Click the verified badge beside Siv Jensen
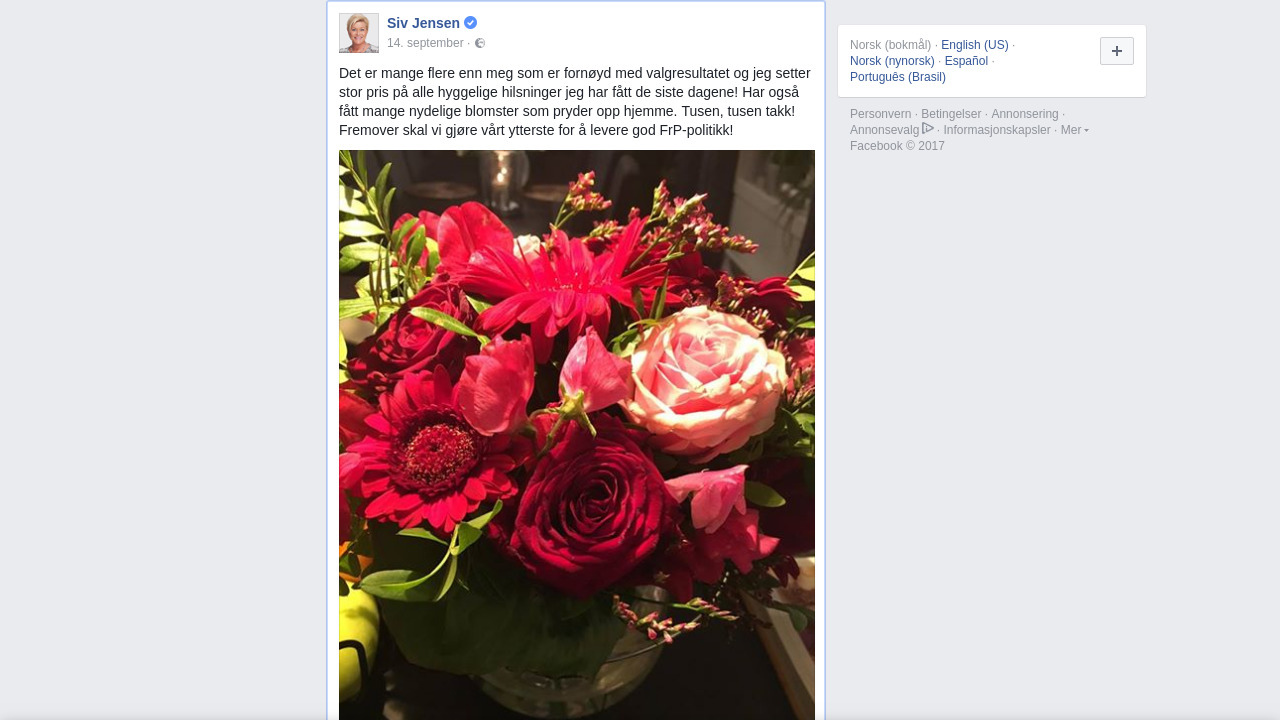The width and height of the screenshot is (1280, 720). [x=470, y=23]
